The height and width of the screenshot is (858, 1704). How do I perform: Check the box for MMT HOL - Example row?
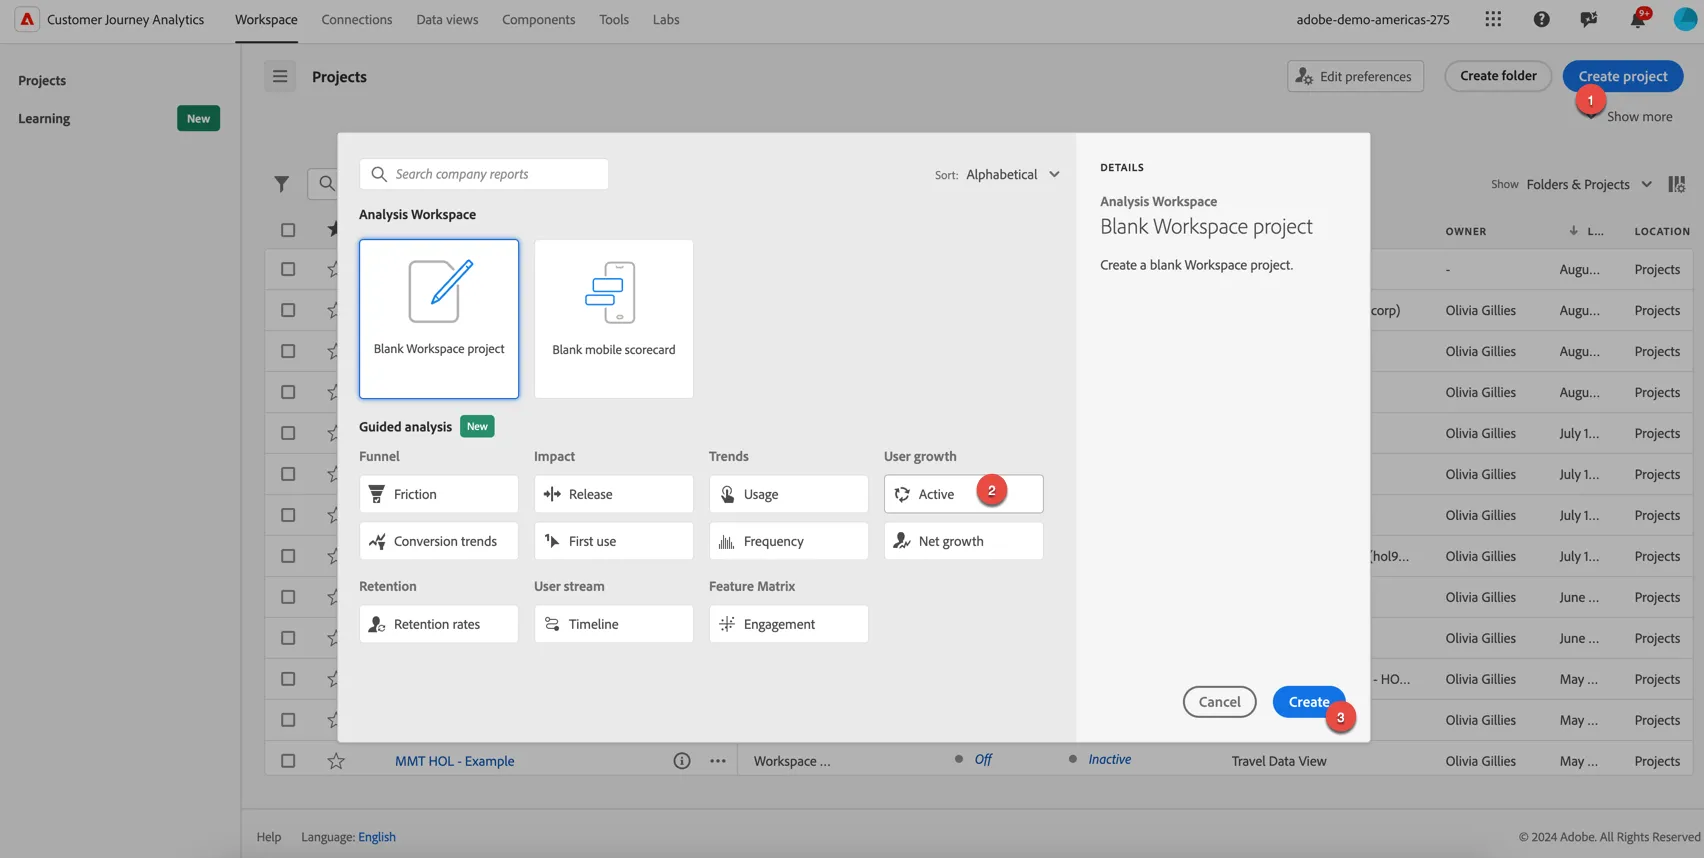pos(288,761)
